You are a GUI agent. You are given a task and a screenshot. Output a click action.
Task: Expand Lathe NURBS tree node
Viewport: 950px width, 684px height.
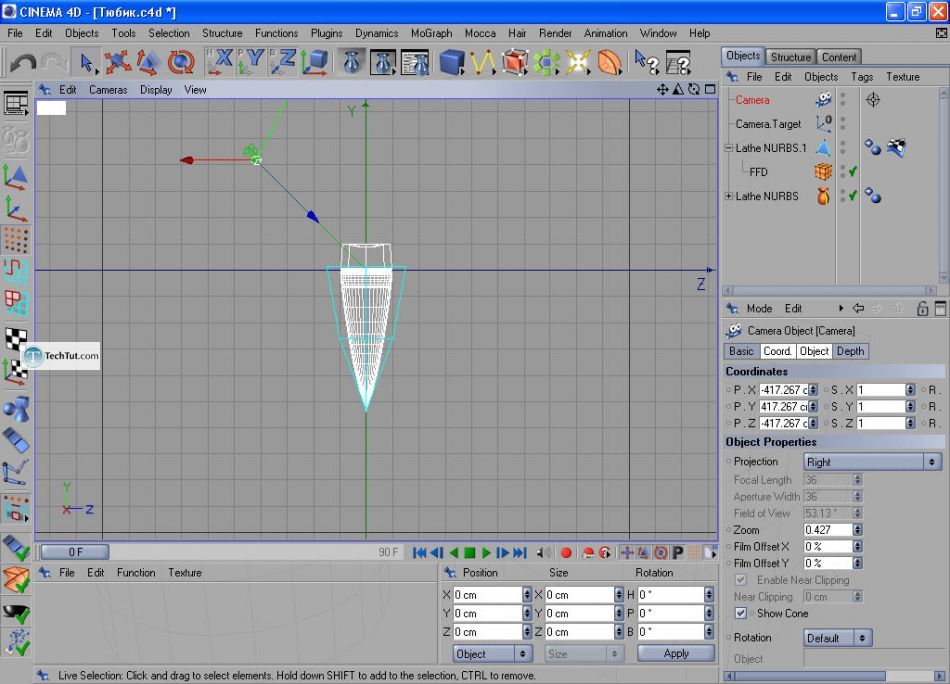click(x=729, y=196)
